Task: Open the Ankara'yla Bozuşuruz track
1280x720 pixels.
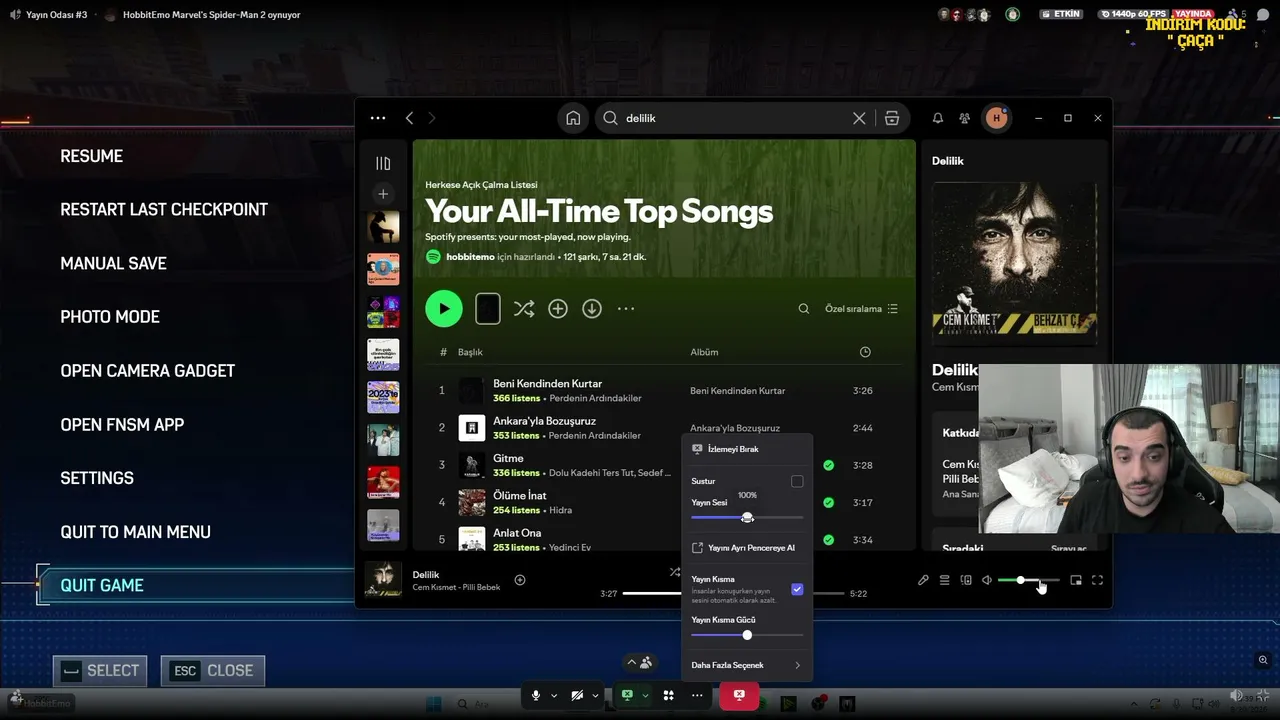Action: 544,421
